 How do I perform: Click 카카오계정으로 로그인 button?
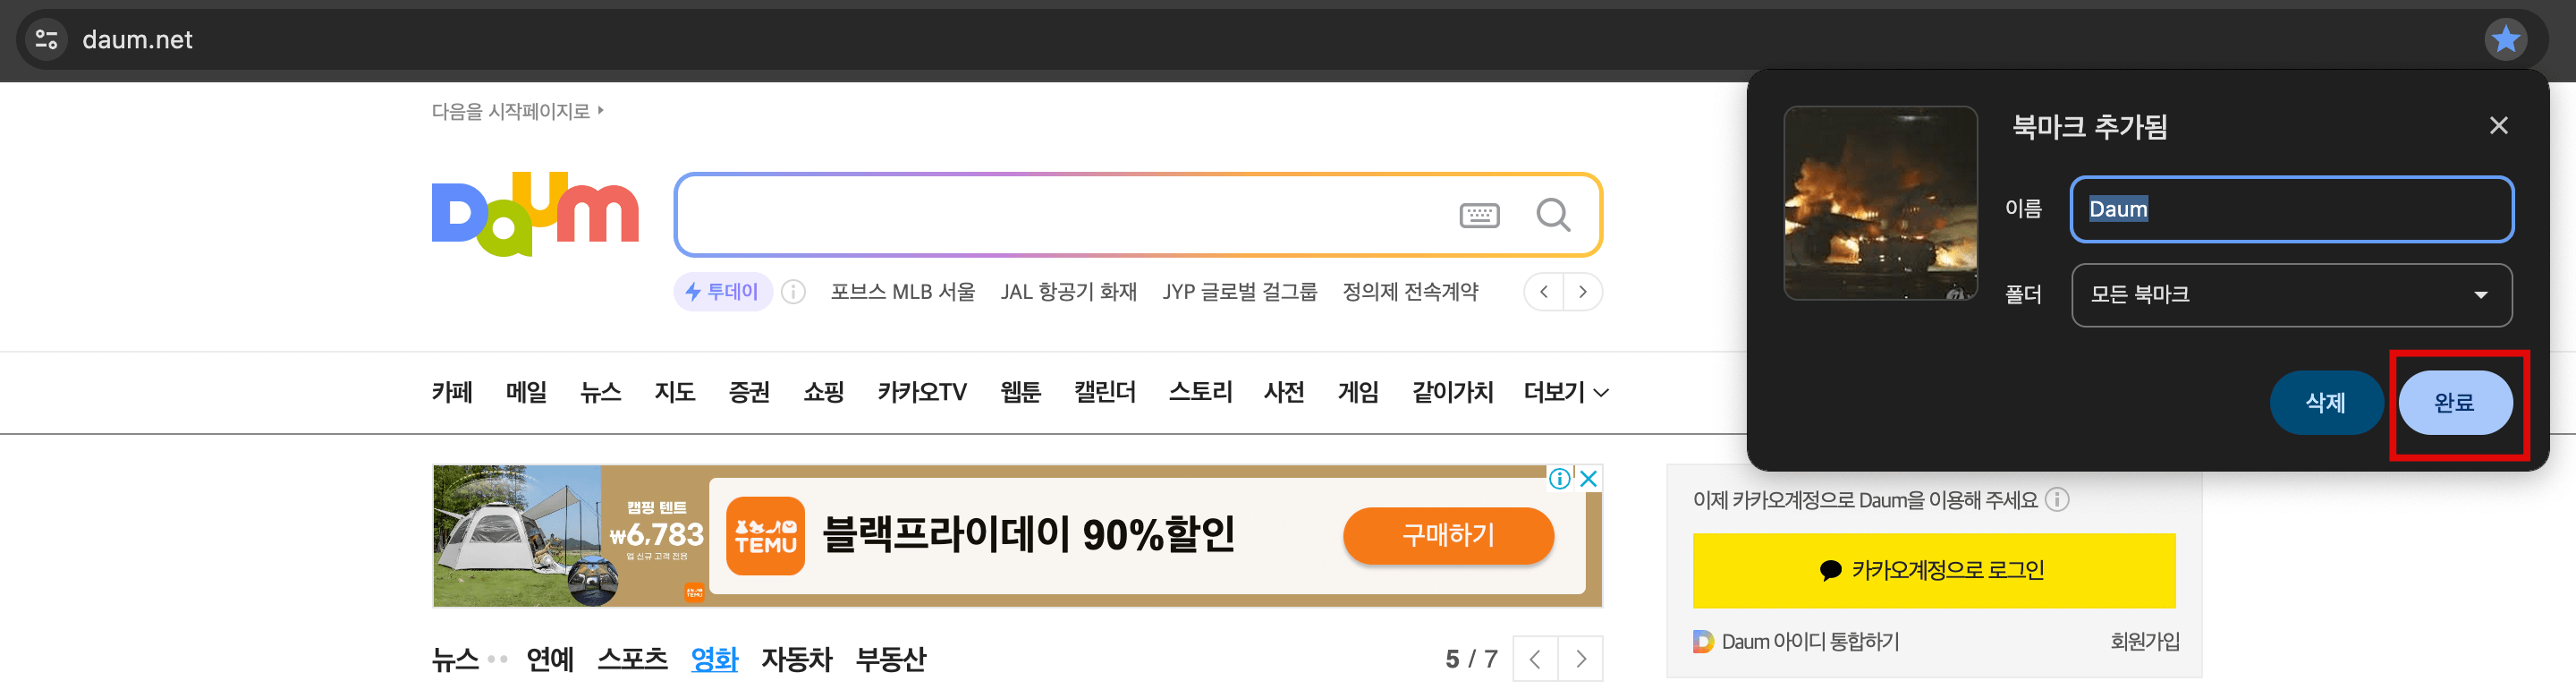pyautogui.click(x=1933, y=570)
